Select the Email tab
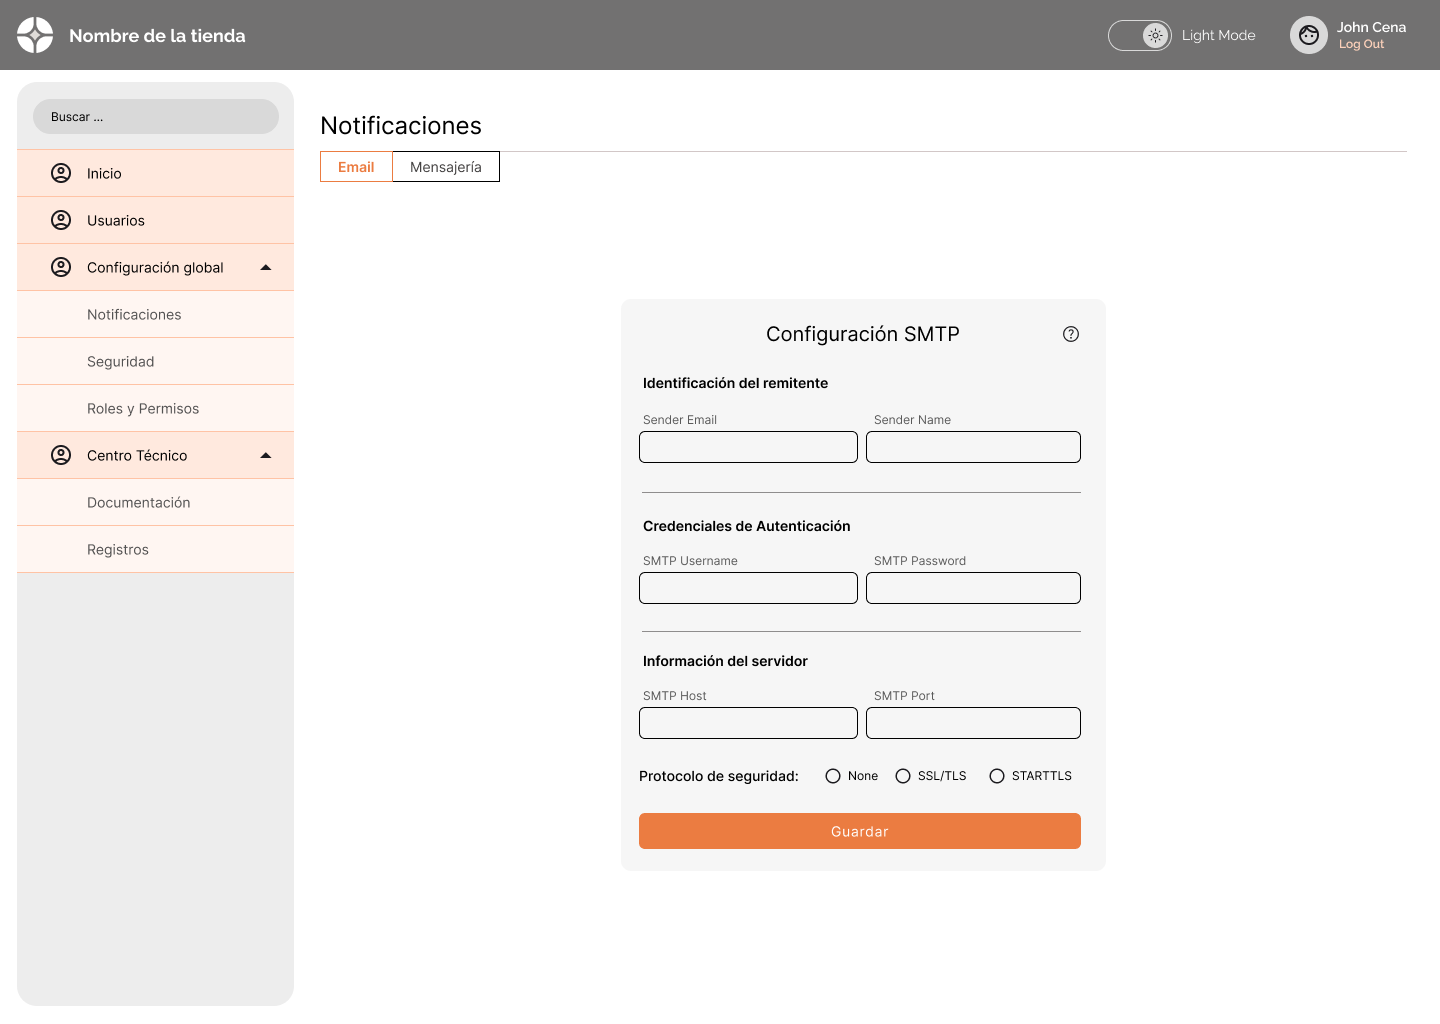The height and width of the screenshot is (1024, 1440). pyautogui.click(x=356, y=167)
